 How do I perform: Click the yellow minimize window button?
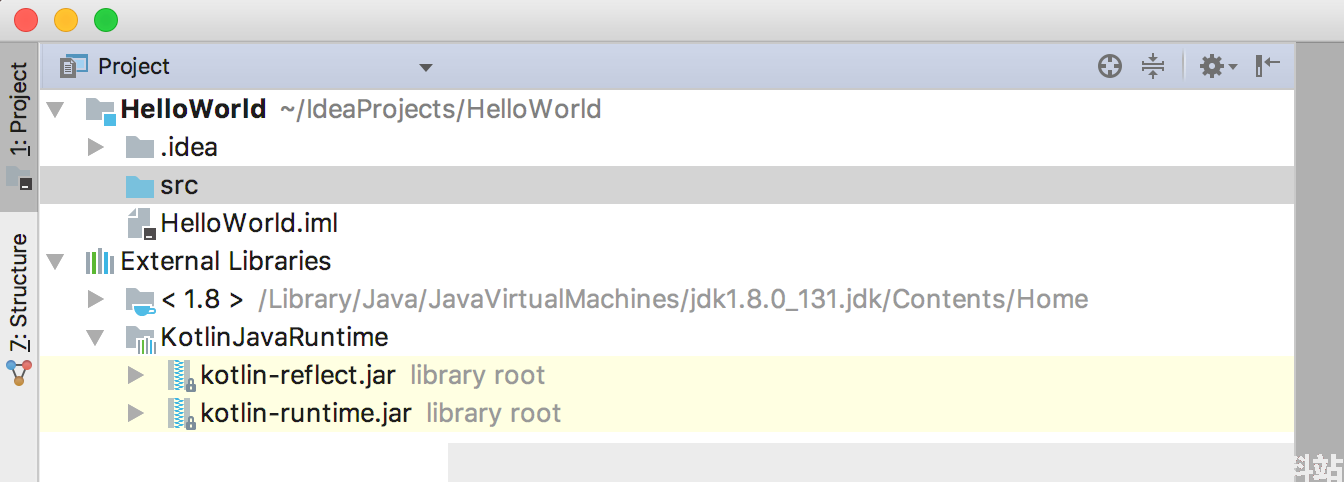click(65, 19)
